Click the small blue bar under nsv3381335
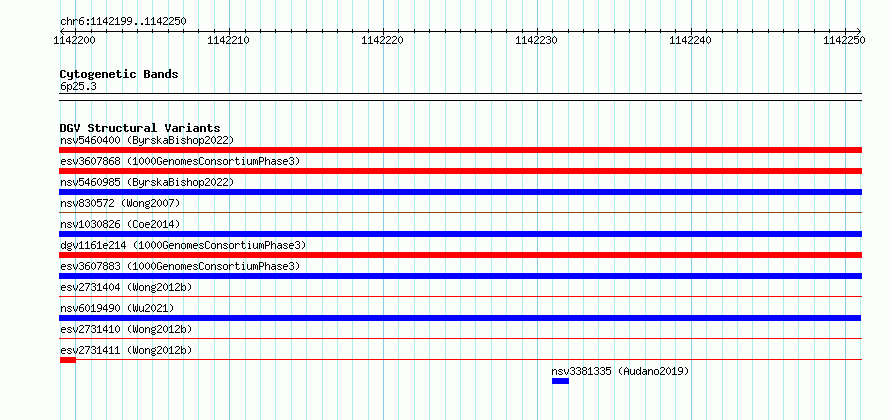 tap(560, 381)
